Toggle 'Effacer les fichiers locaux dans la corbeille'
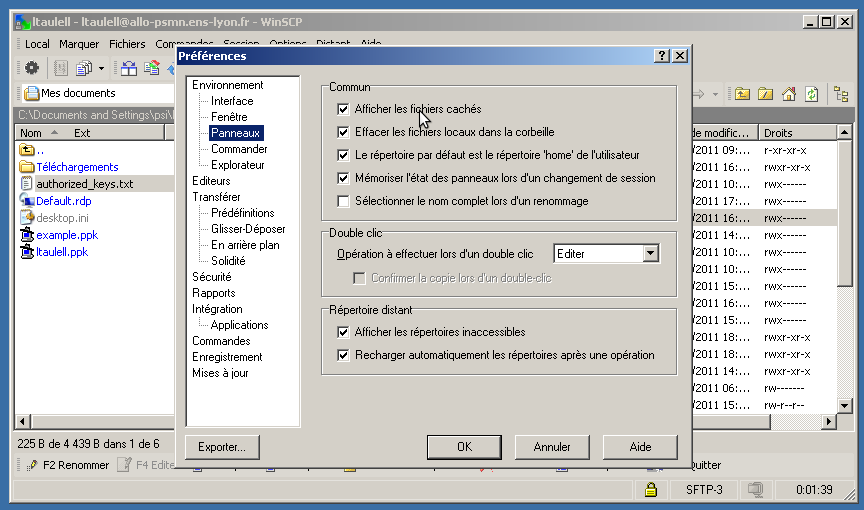This screenshot has width=864, height=510. [343, 132]
